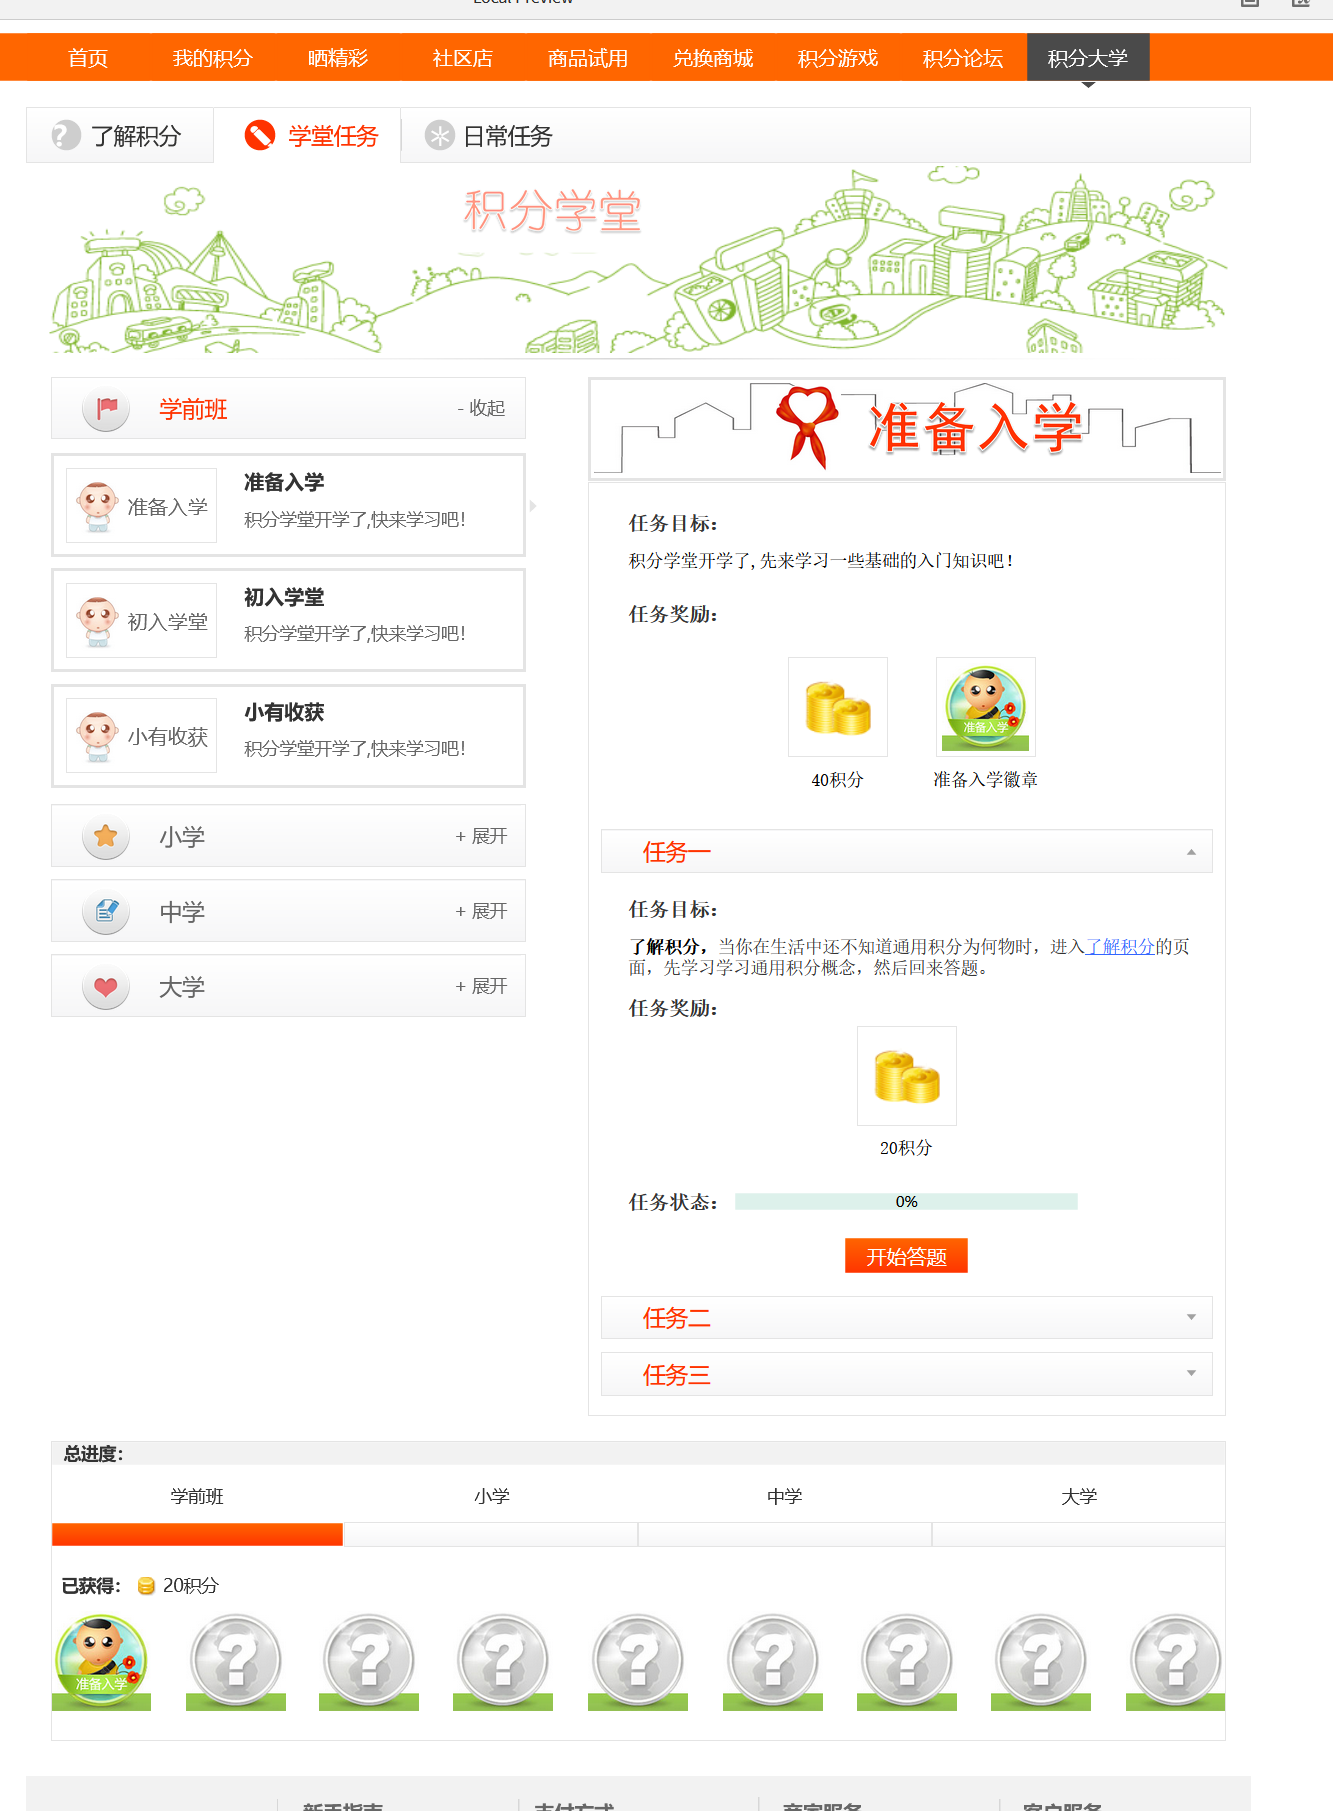Viewport: 1333px width, 1811px height.
Task: Click the gold coins icon above 20积分 reward
Action: pos(907,1076)
